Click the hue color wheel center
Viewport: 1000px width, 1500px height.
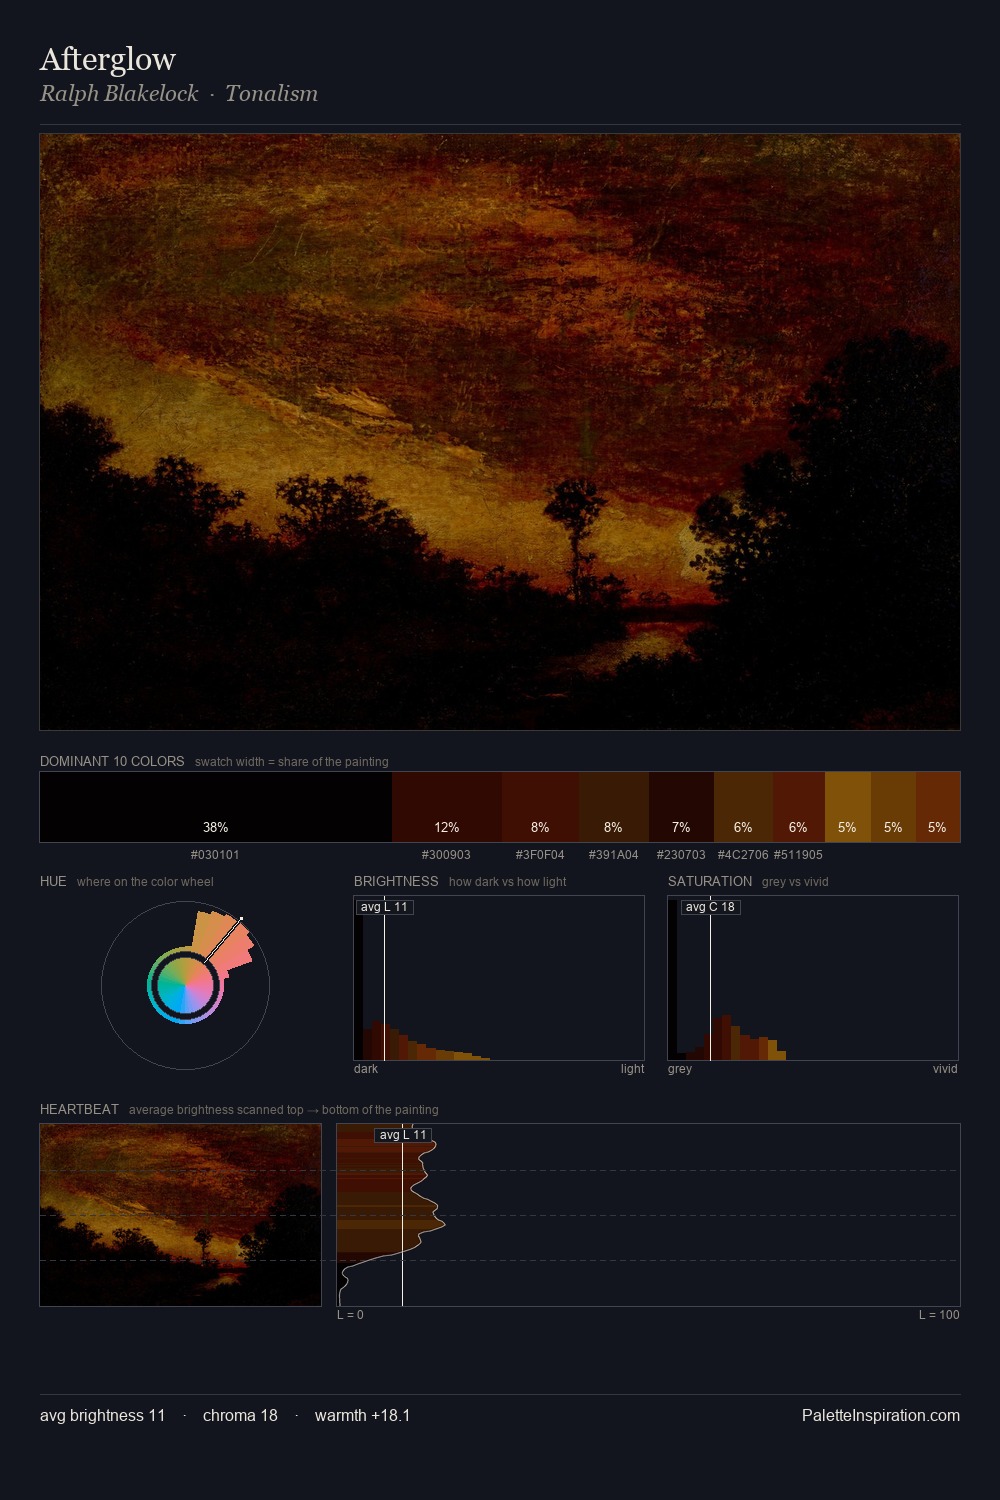(x=185, y=985)
